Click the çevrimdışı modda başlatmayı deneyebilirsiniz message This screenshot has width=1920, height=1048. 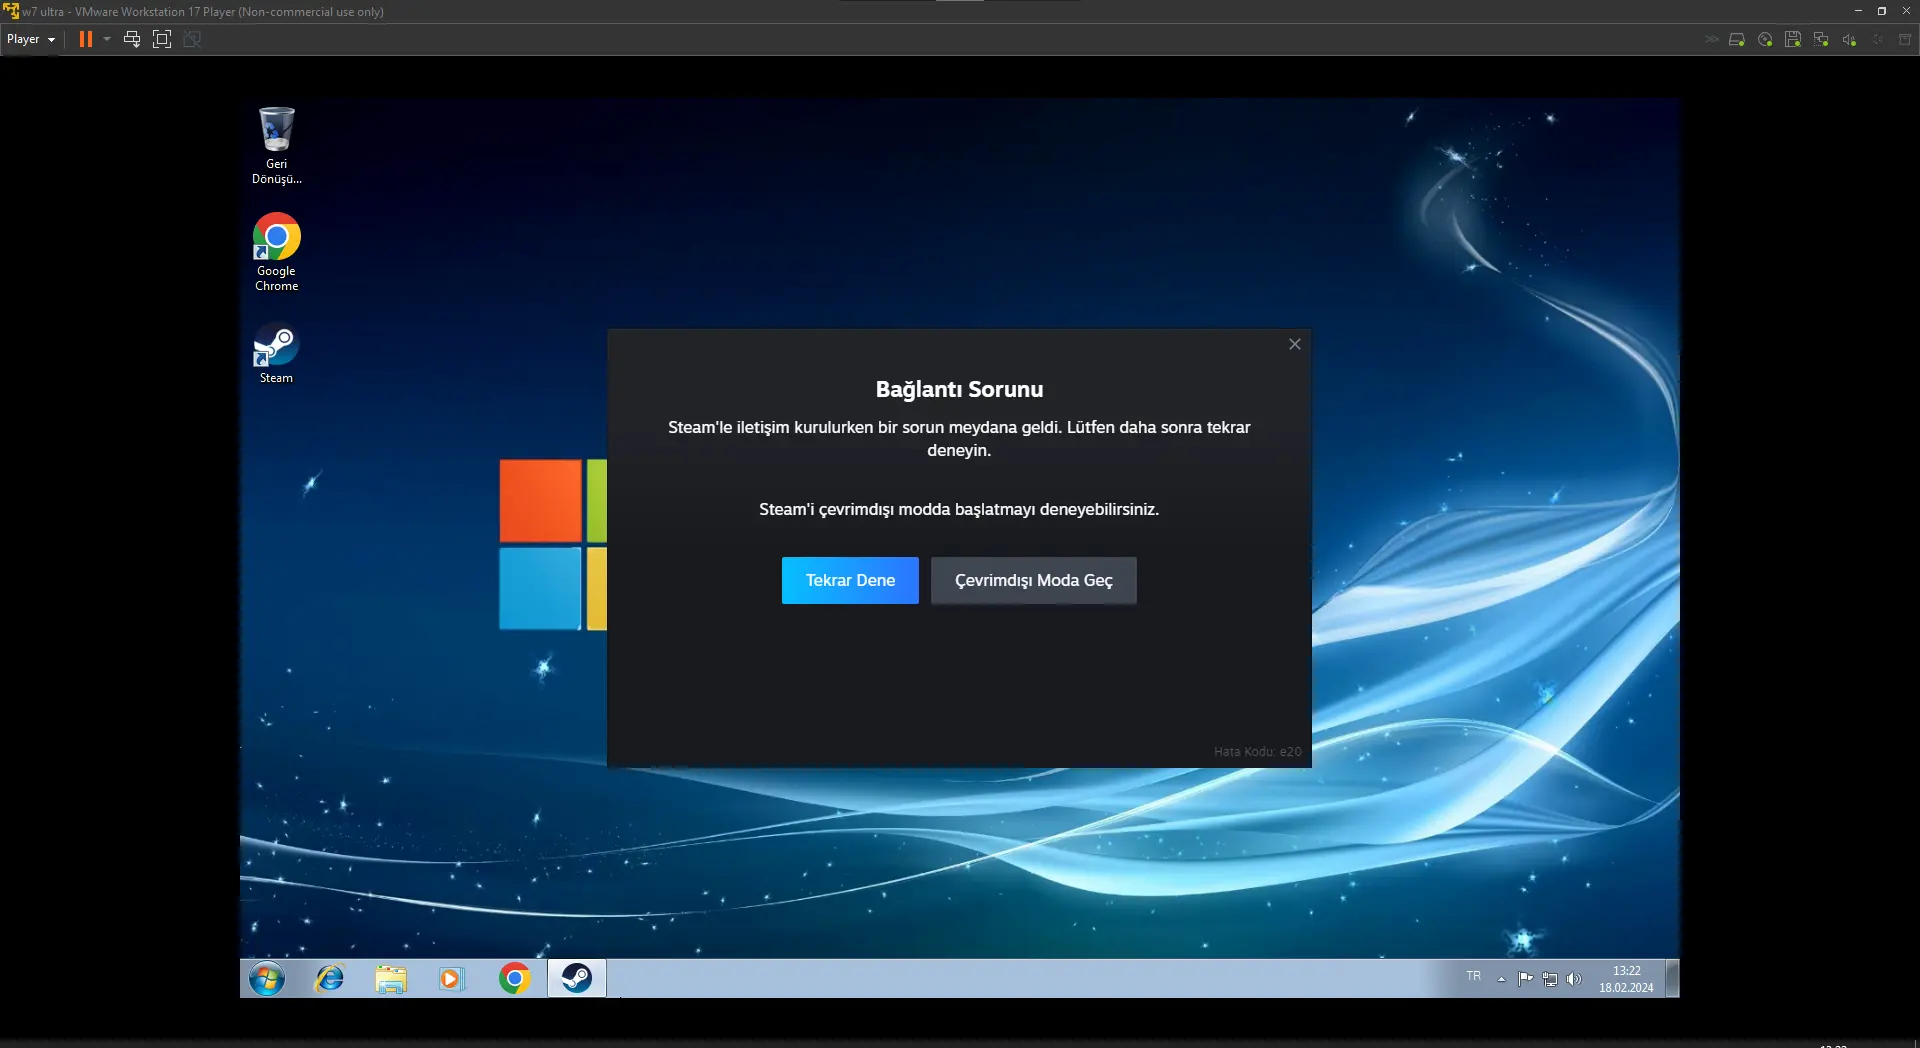(959, 509)
